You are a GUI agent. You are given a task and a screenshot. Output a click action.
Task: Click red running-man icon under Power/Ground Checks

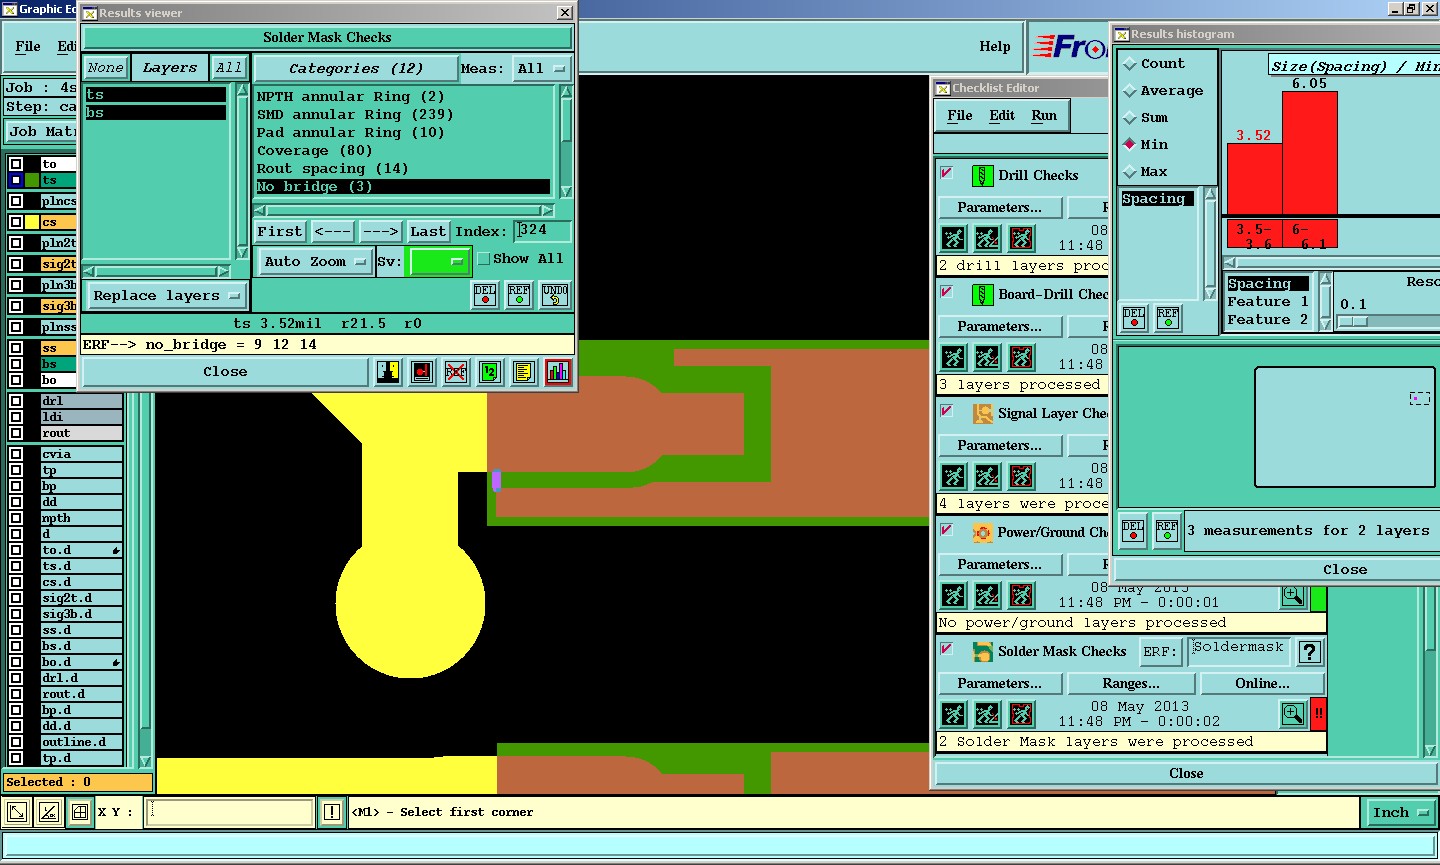pos(1021,595)
